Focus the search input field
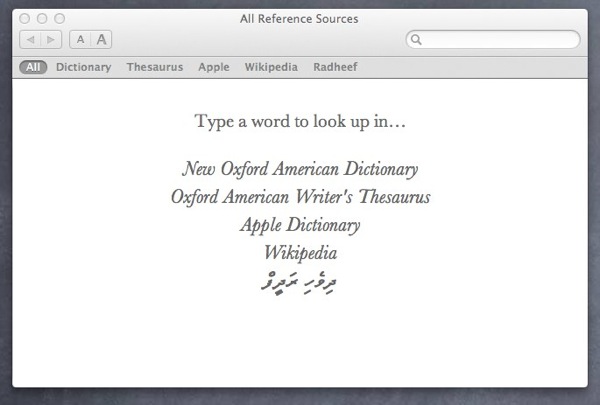 (493, 39)
